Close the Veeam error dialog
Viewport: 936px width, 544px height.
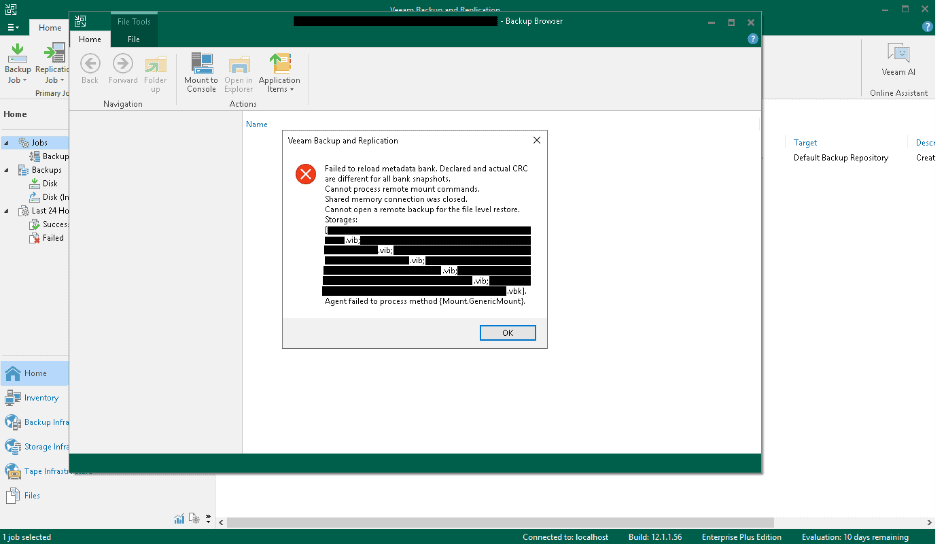coord(536,140)
